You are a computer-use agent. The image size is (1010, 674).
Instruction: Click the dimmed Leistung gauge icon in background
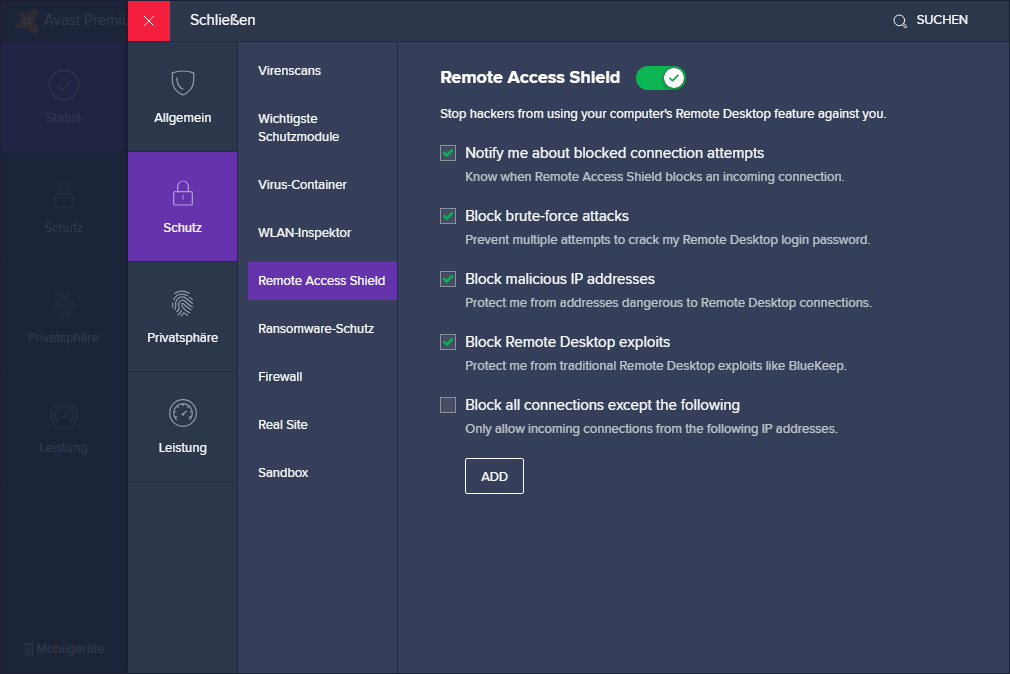(x=64, y=415)
